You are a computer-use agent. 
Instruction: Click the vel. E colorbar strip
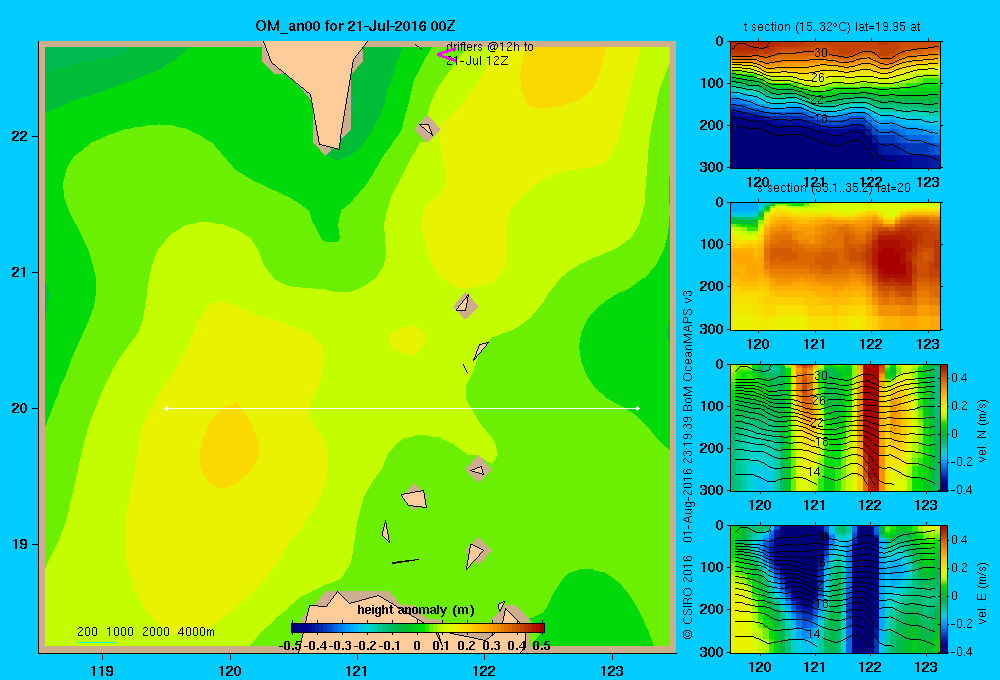(x=944, y=589)
